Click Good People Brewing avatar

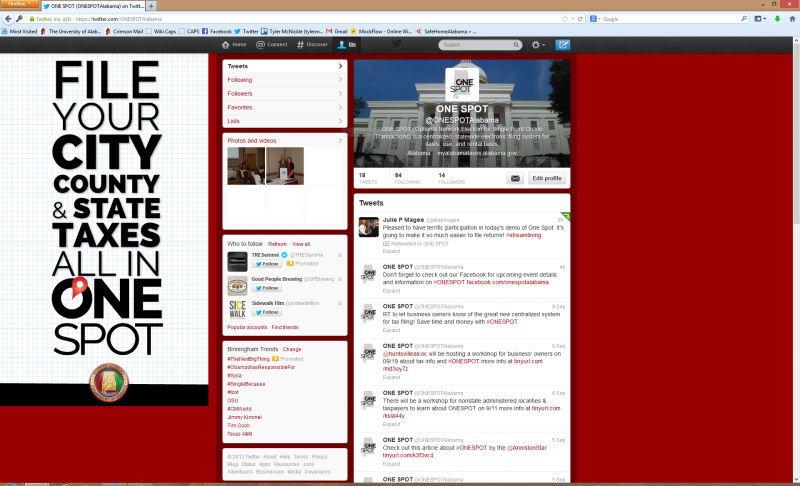(x=237, y=286)
